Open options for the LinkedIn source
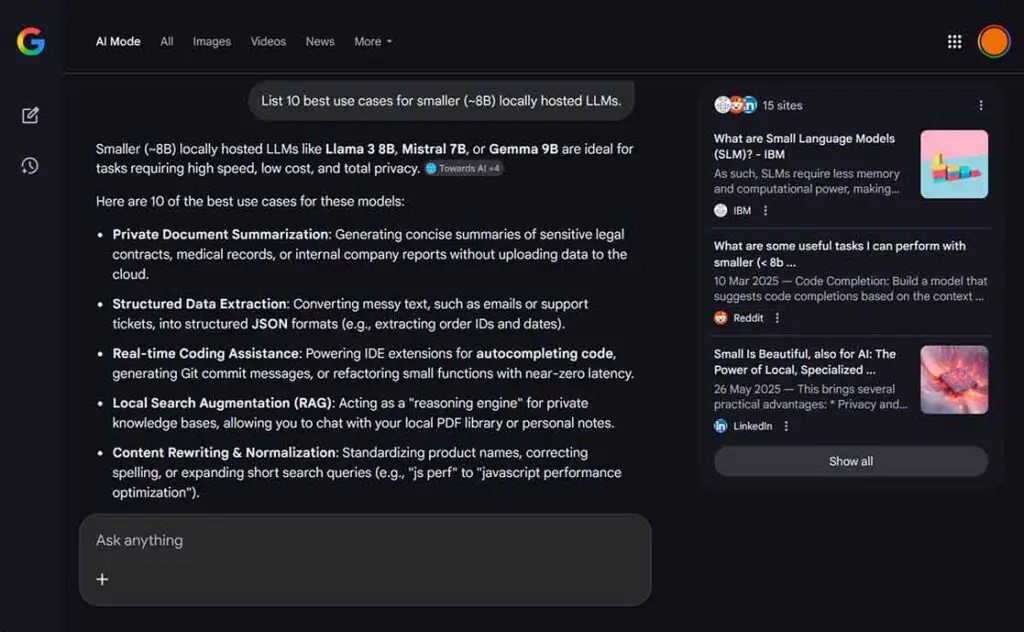This screenshot has height=632, width=1024. tap(786, 426)
